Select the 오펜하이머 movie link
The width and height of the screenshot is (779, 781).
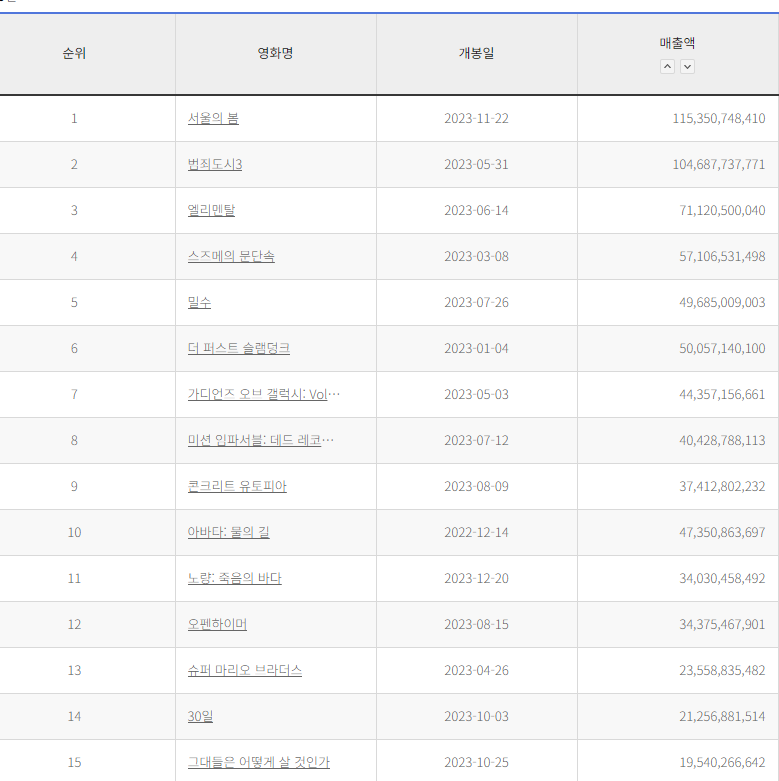217,624
